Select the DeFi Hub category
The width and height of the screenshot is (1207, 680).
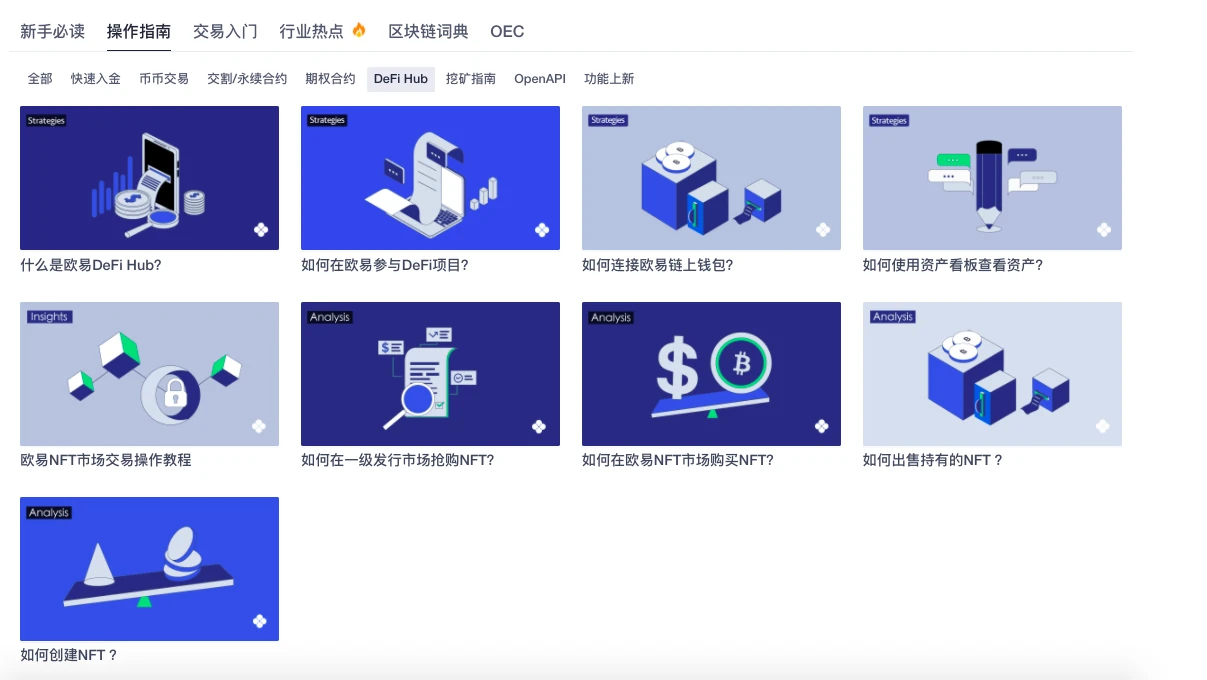point(401,79)
